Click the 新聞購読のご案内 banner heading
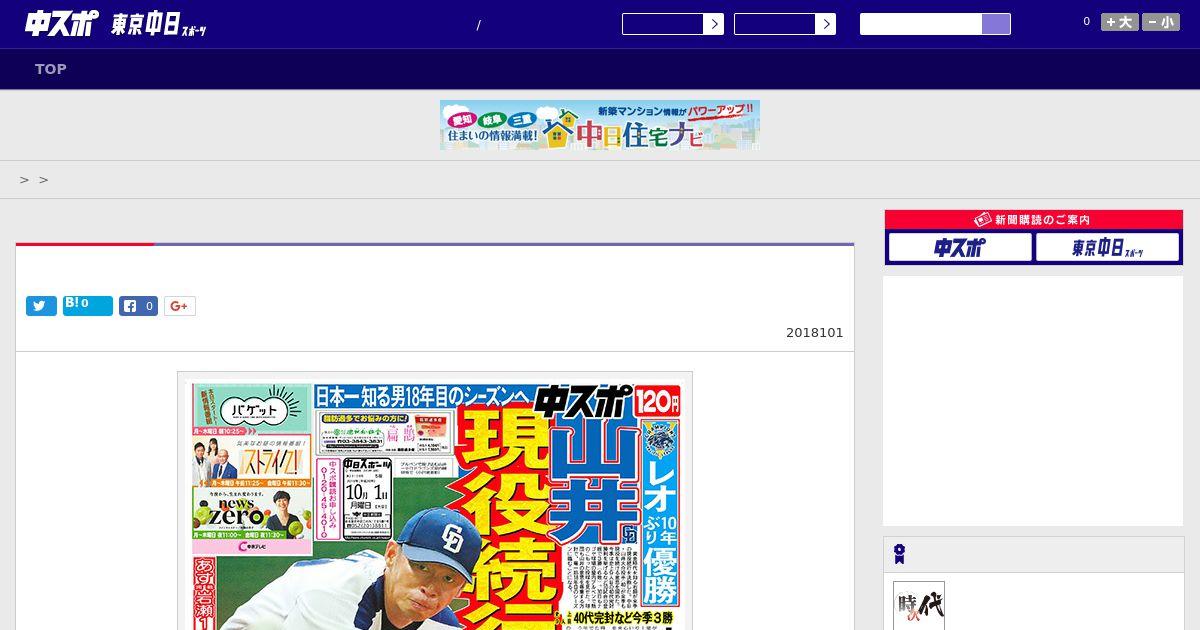1200x630 pixels. pyautogui.click(x=1034, y=220)
